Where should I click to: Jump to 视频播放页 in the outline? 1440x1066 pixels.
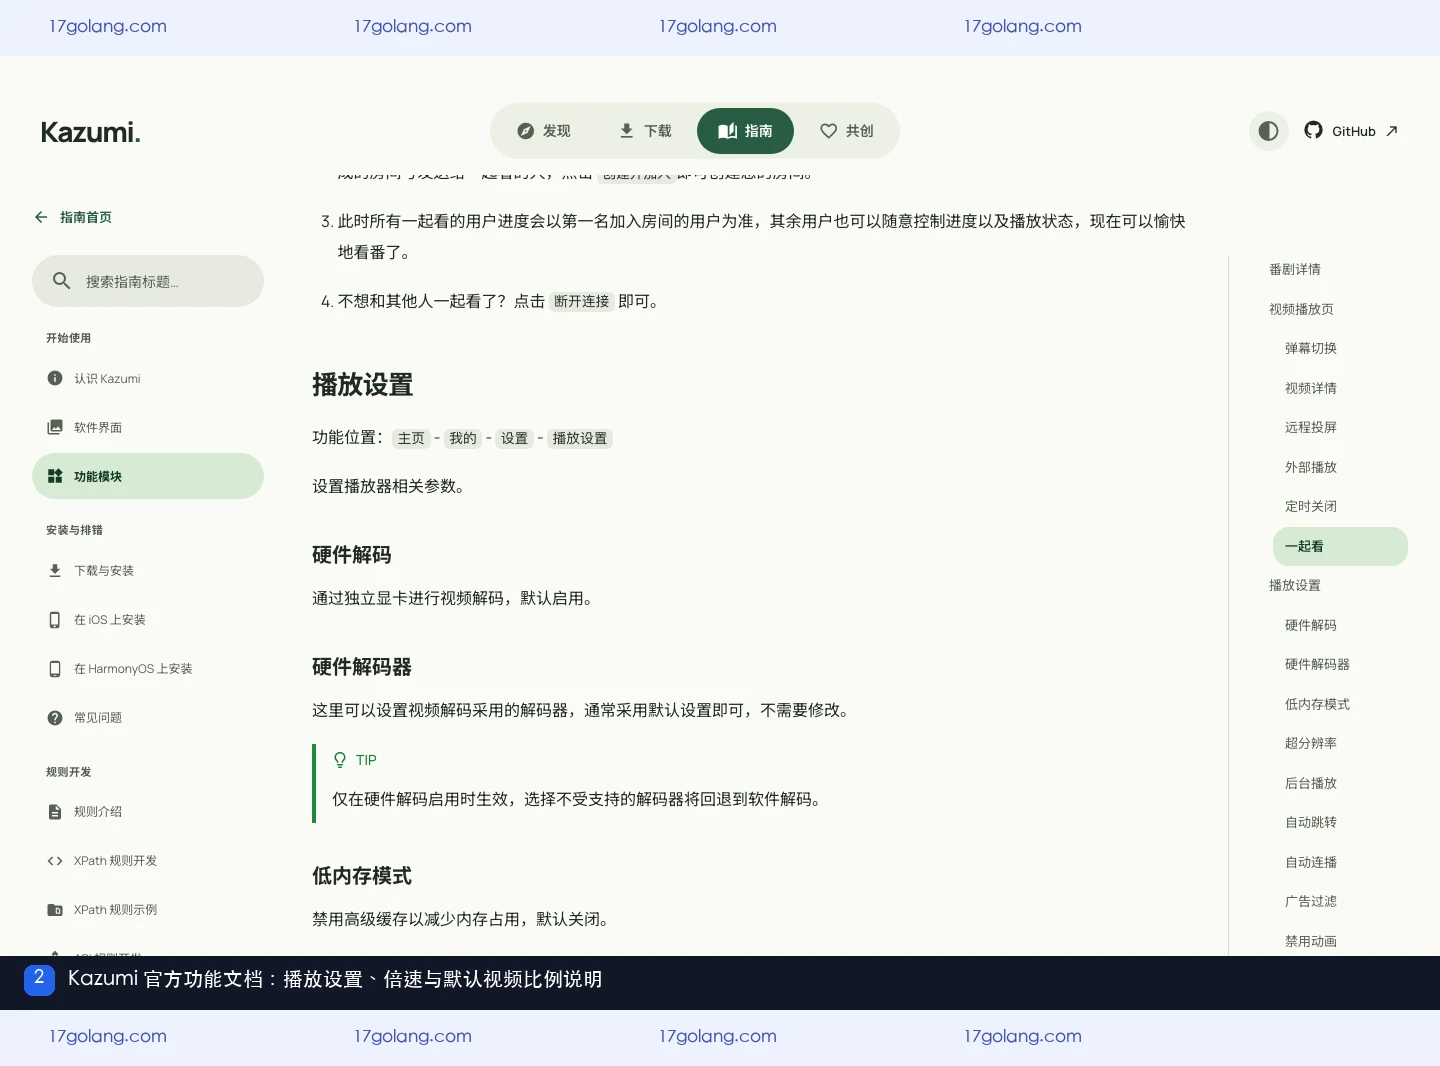pos(1301,309)
